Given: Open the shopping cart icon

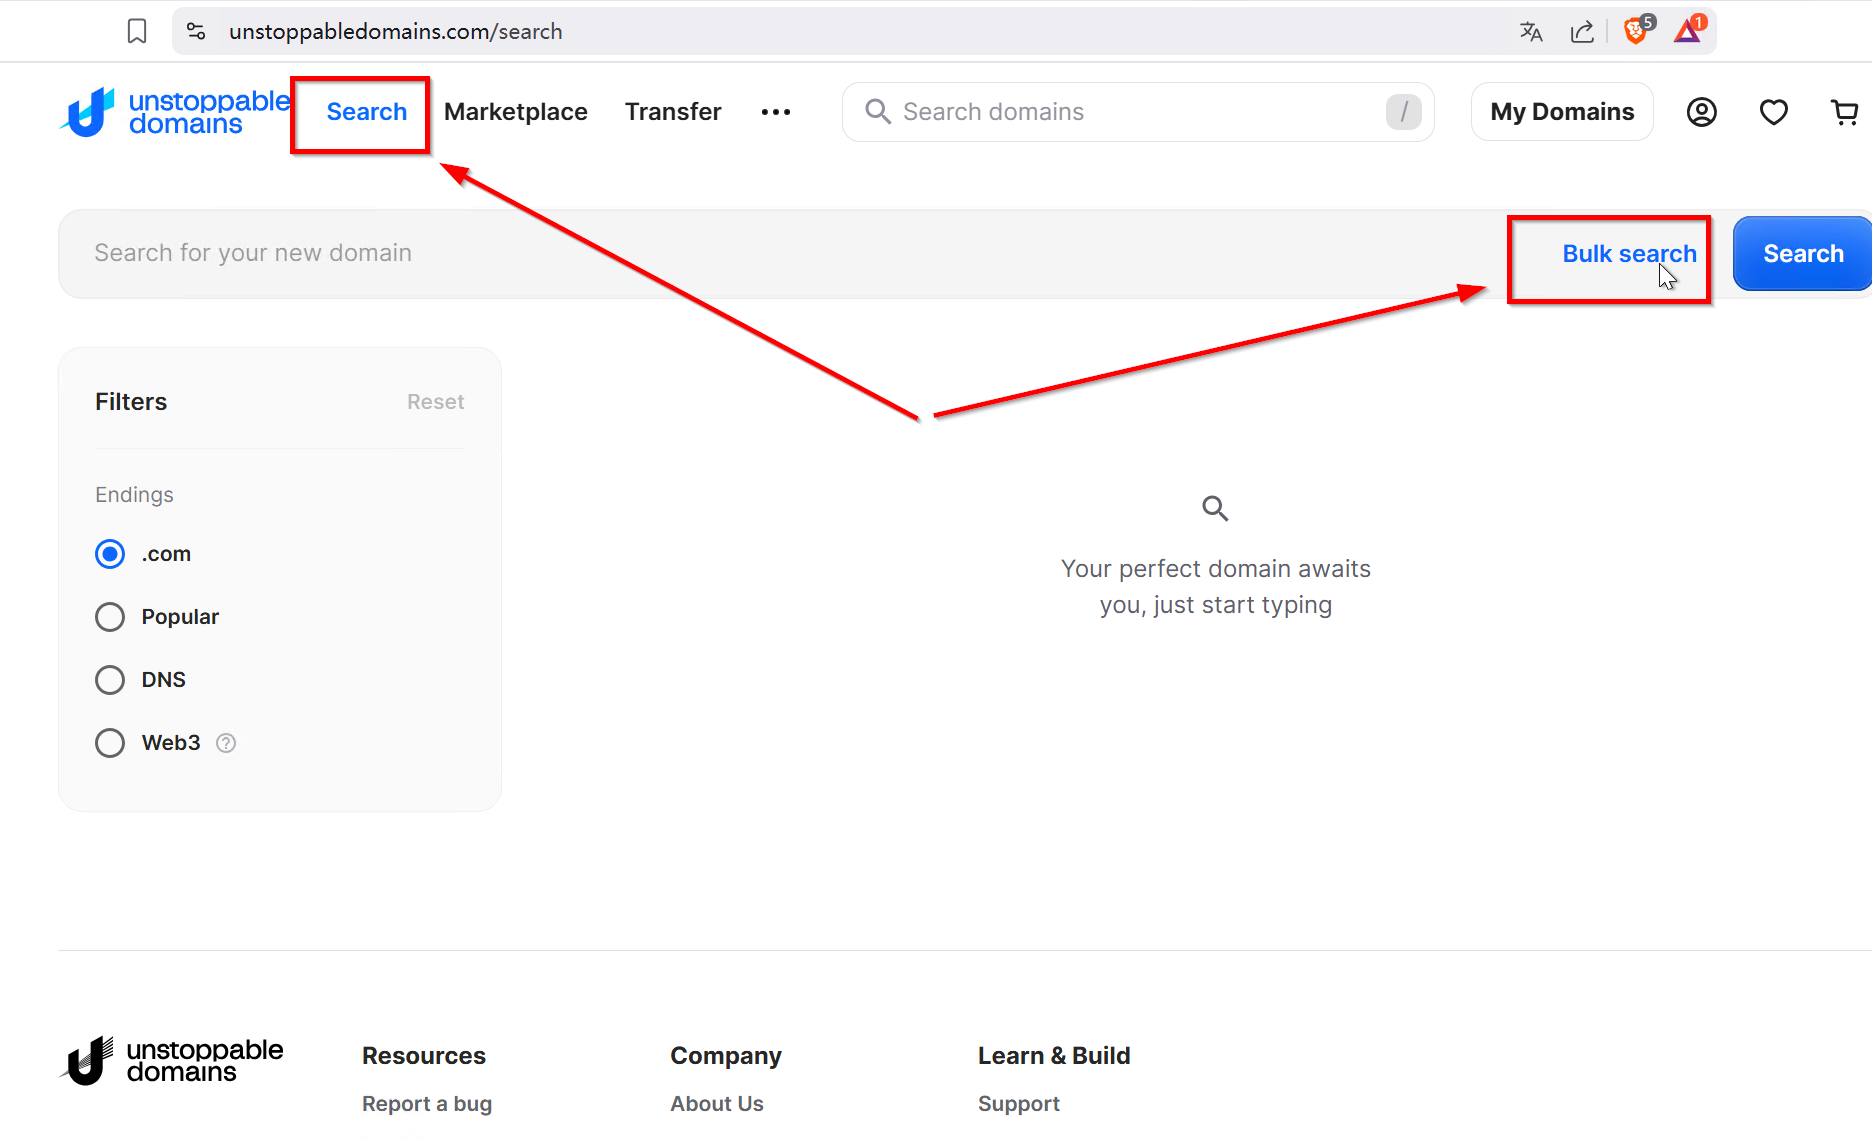Looking at the screenshot, I should (1845, 112).
